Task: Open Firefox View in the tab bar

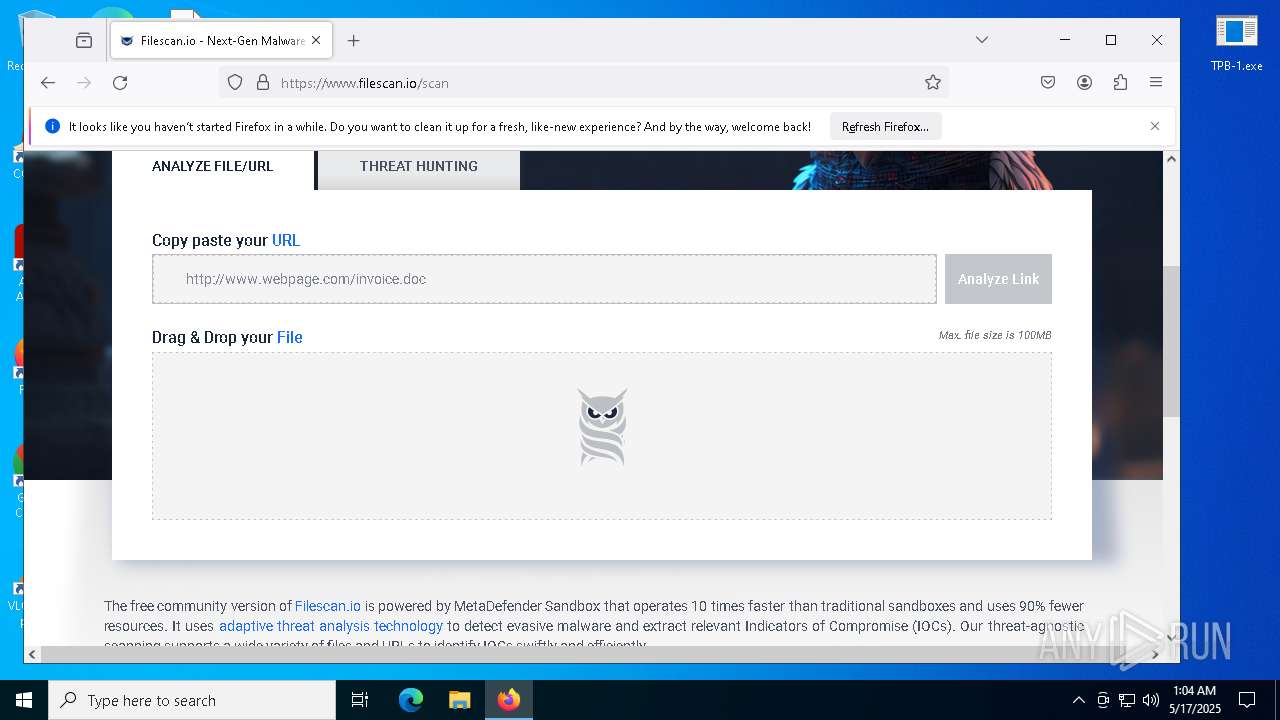Action: tap(84, 41)
